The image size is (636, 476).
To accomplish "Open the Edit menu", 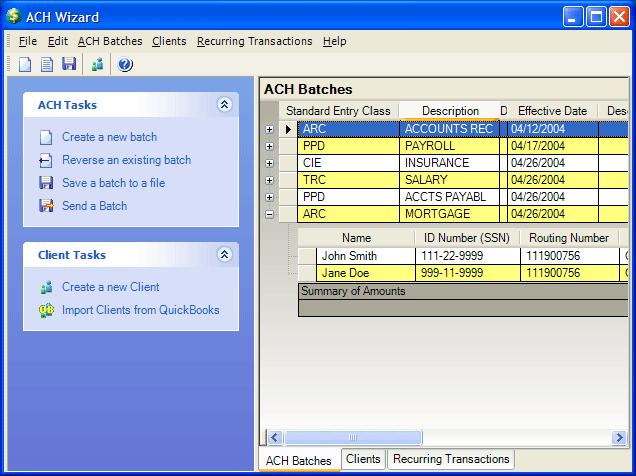I will coord(58,41).
